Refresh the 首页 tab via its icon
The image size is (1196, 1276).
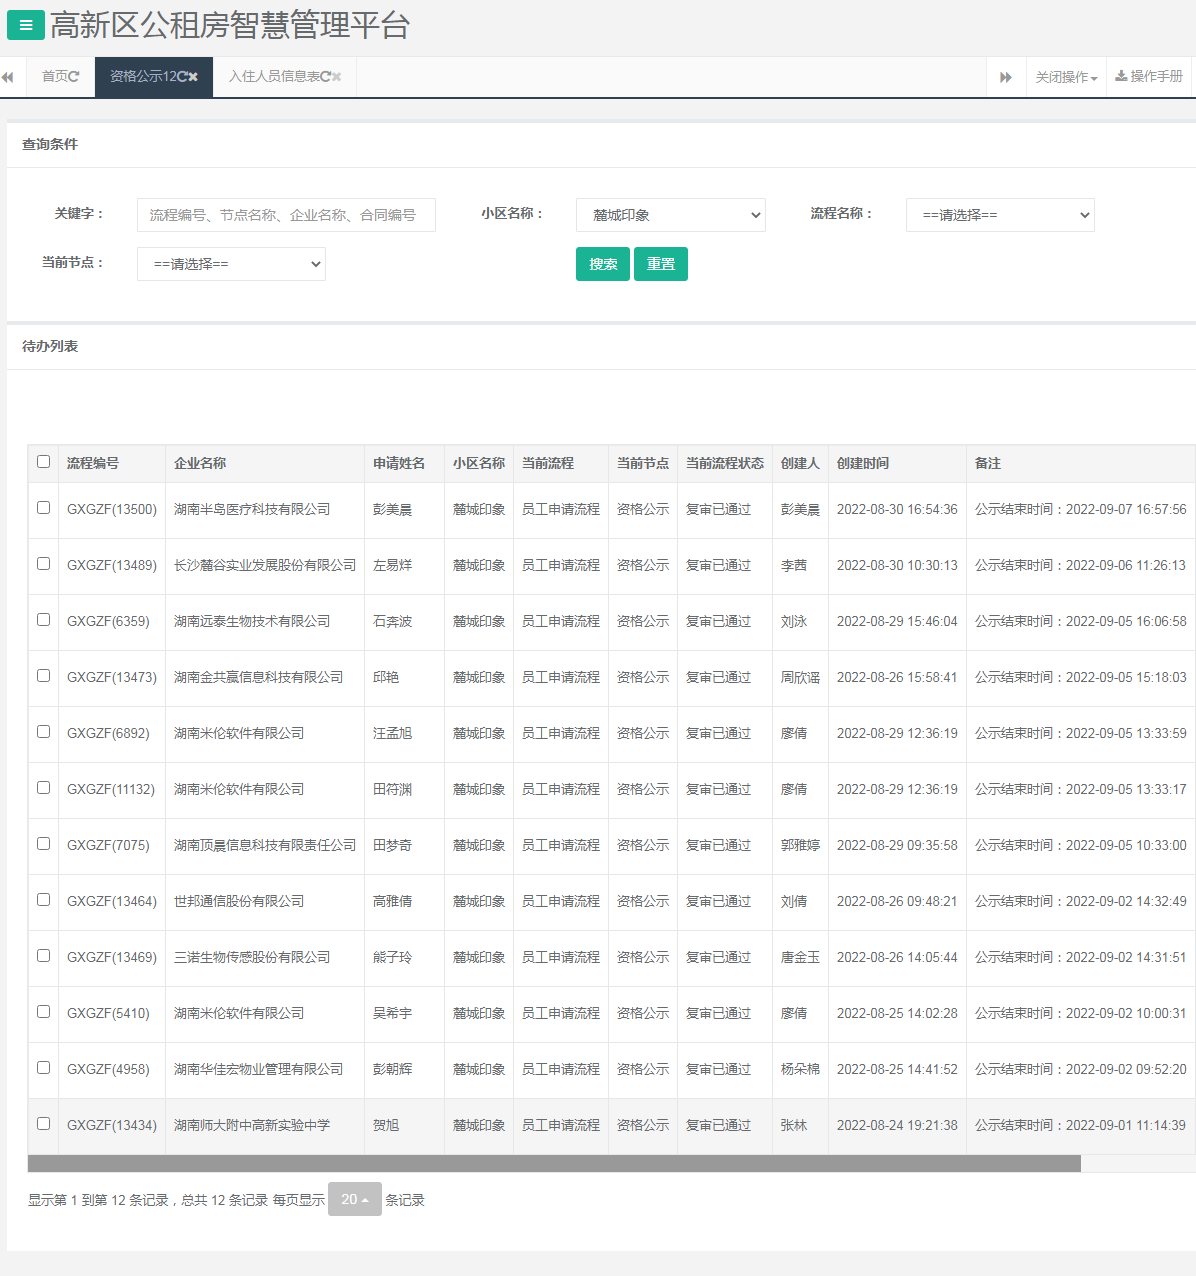(74, 77)
